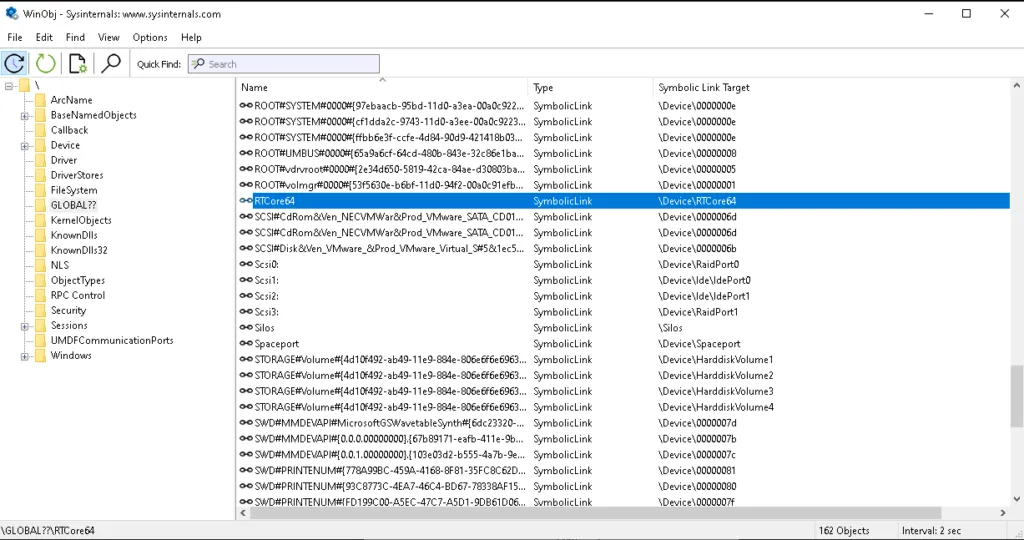Click the magnifying glass Find icon
The width and height of the screenshot is (1024, 540).
pyautogui.click(x=111, y=63)
